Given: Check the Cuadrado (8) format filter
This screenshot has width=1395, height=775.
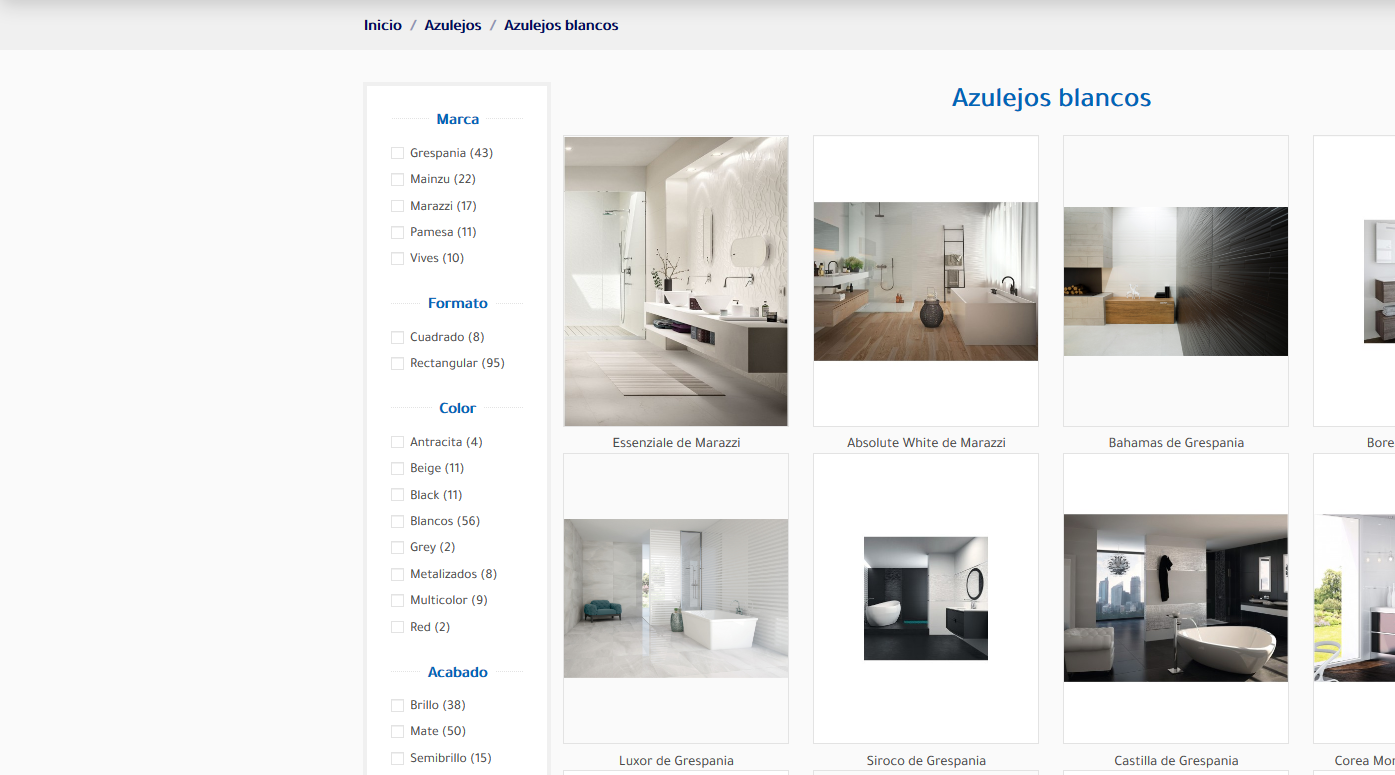Looking at the screenshot, I should click(x=397, y=338).
